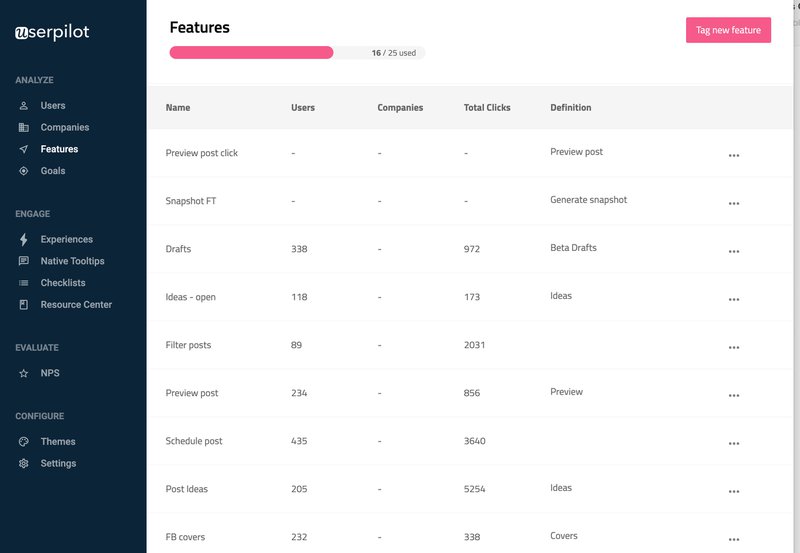Image resolution: width=800 pixels, height=553 pixels.
Task: Open actions menu for Filter posts
Action: click(734, 348)
